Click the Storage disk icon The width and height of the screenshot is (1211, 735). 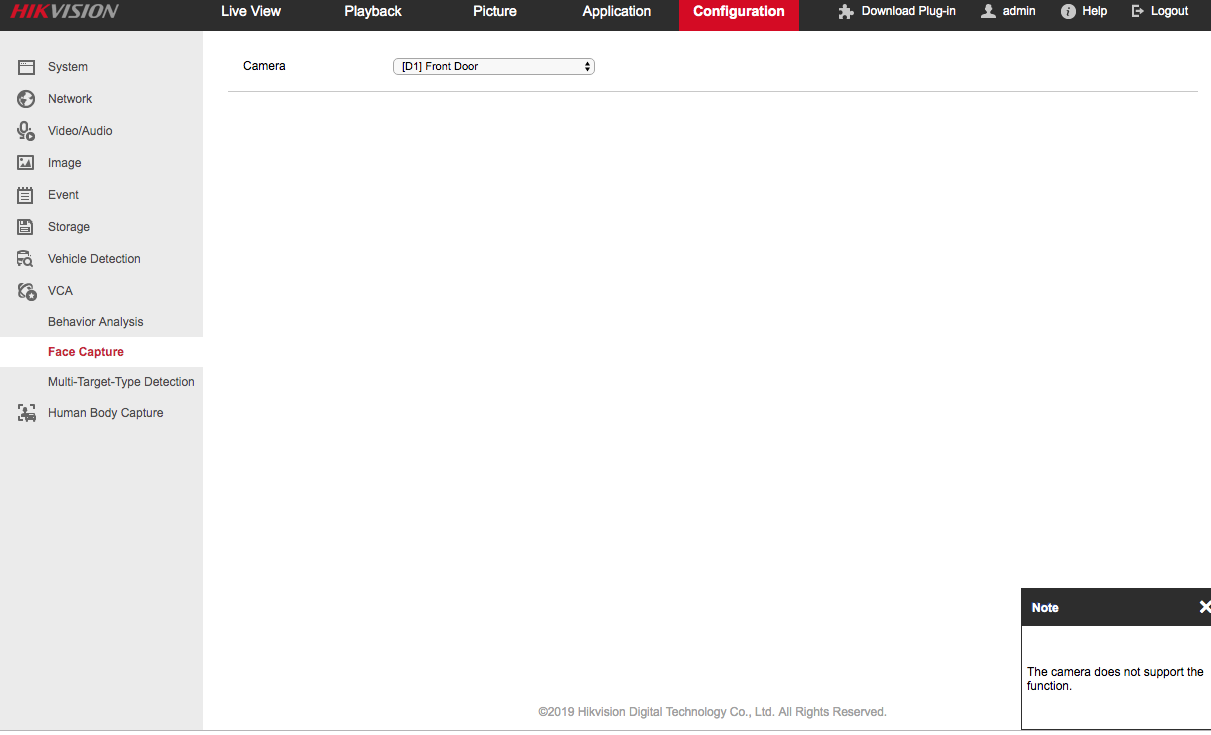tap(26, 227)
